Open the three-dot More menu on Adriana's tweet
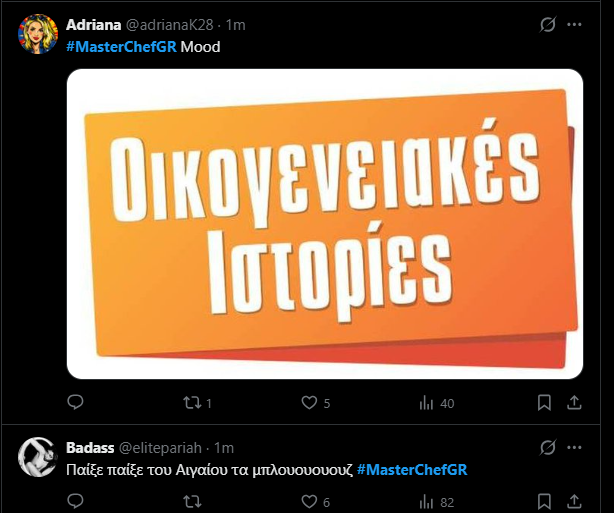Screen dimensions: 614x513 (x=575, y=24)
